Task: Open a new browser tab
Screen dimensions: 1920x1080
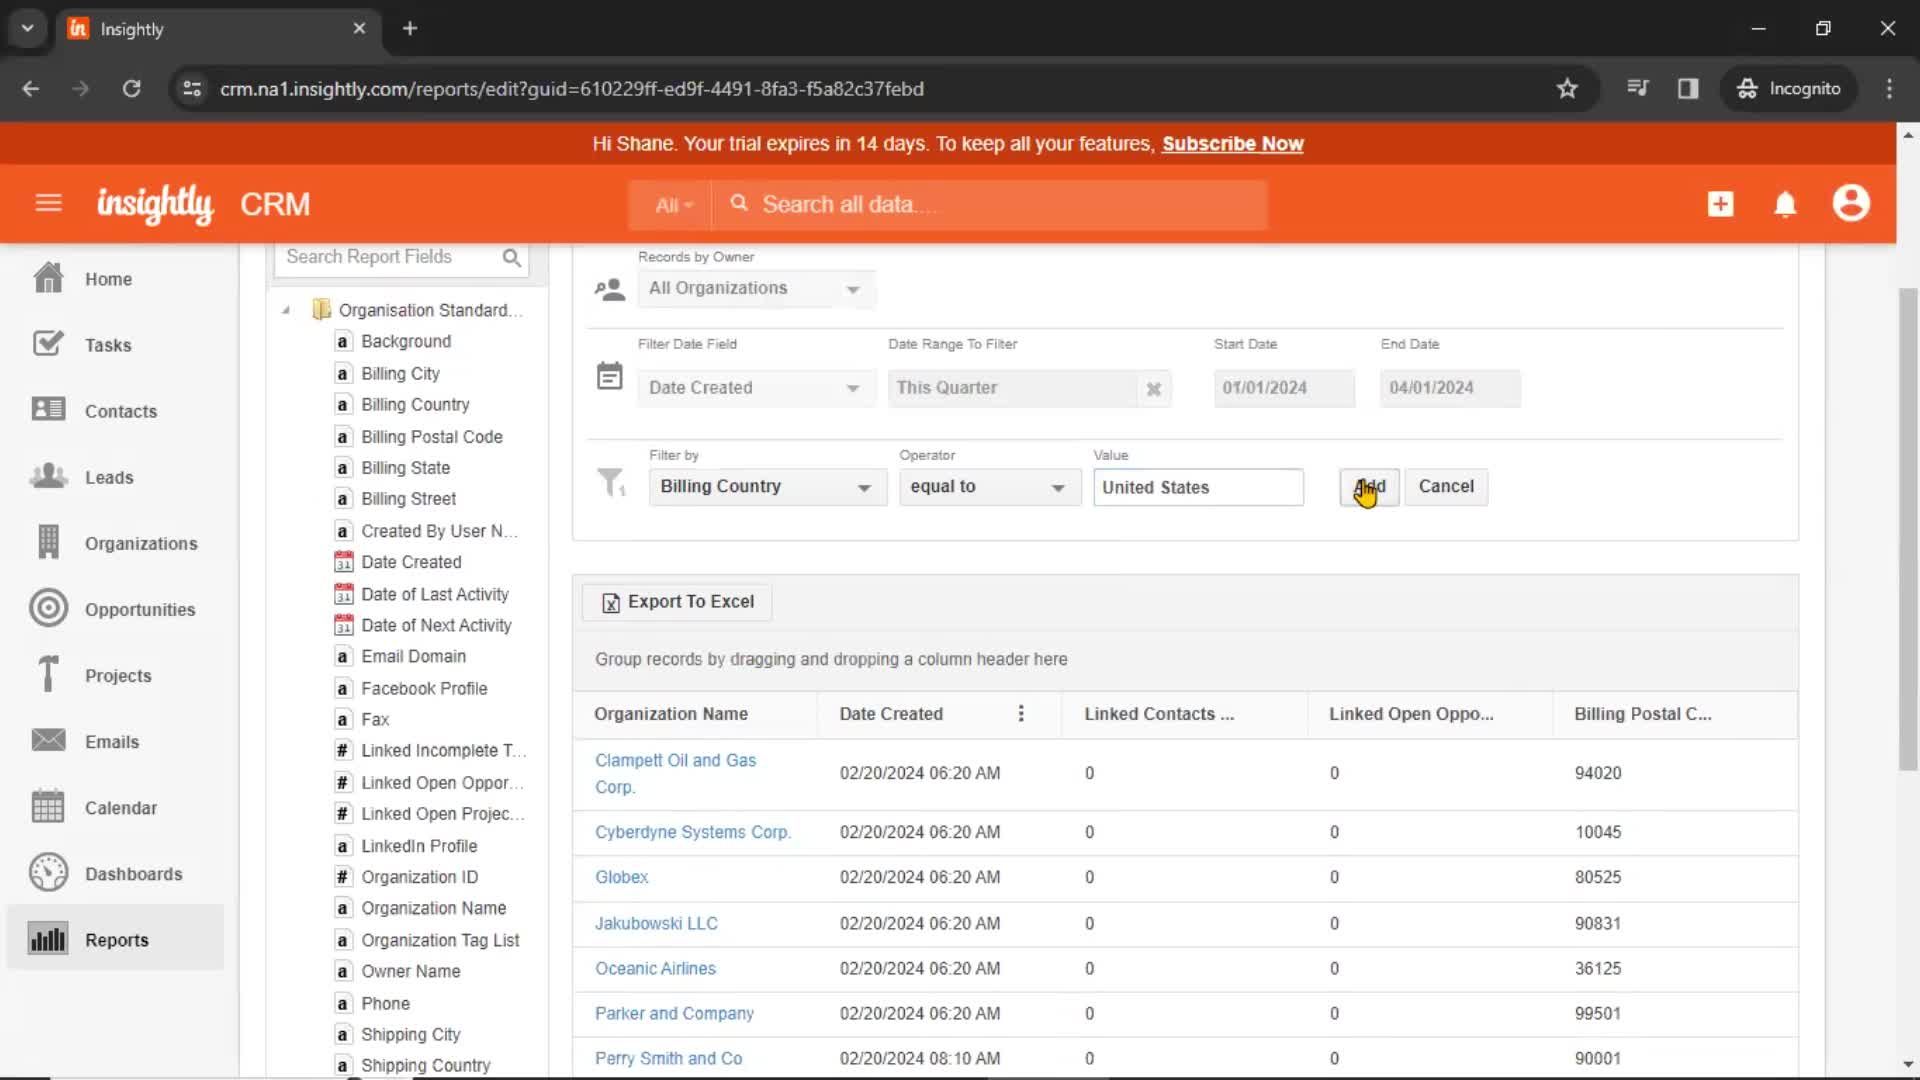Action: [x=409, y=28]
